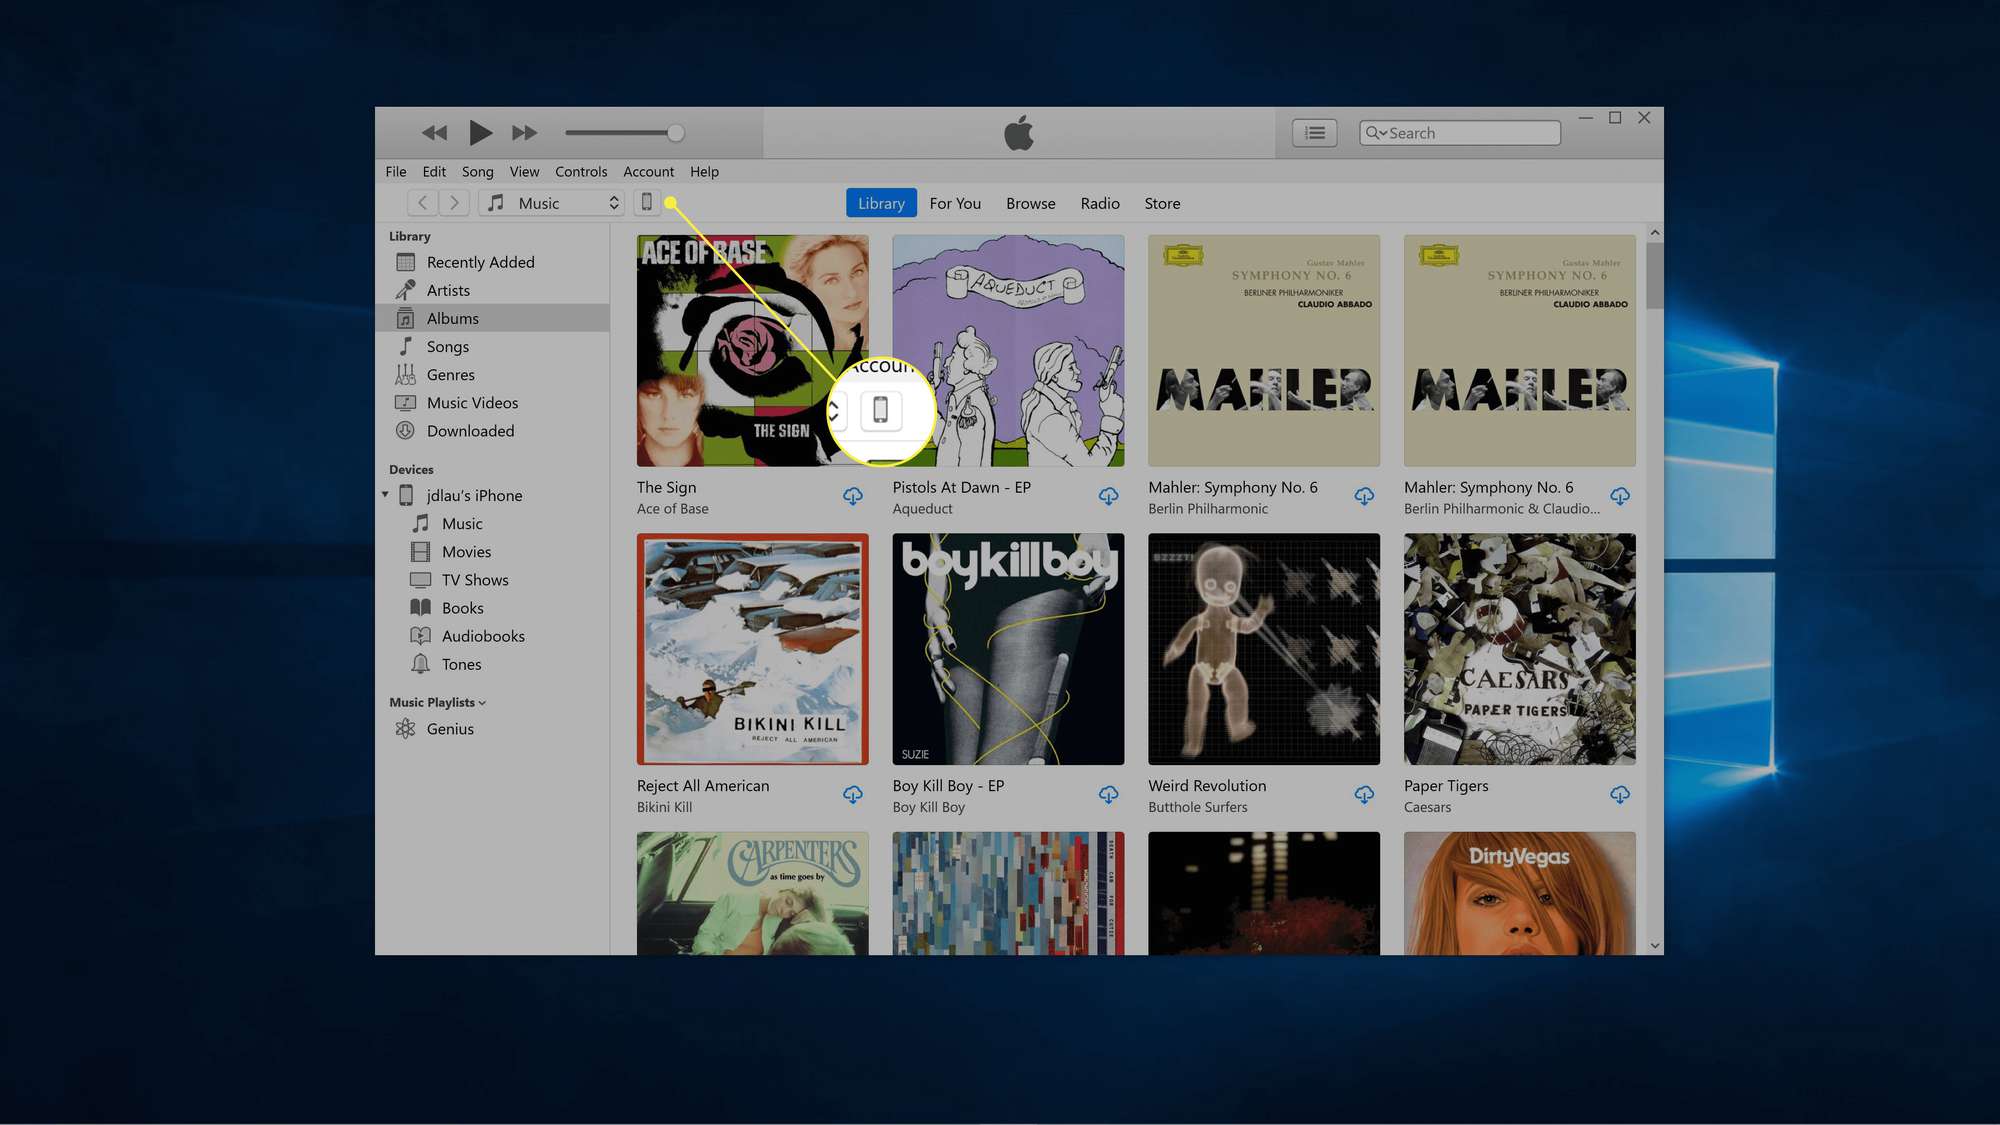Click the list view icon in top right
2000x1125 pixels.
(x=1313, y=133)
